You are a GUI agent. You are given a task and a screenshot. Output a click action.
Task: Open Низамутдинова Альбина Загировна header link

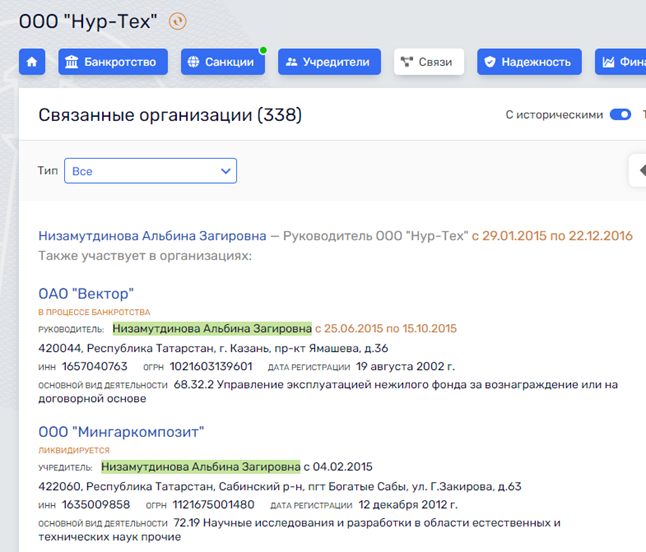152,236
